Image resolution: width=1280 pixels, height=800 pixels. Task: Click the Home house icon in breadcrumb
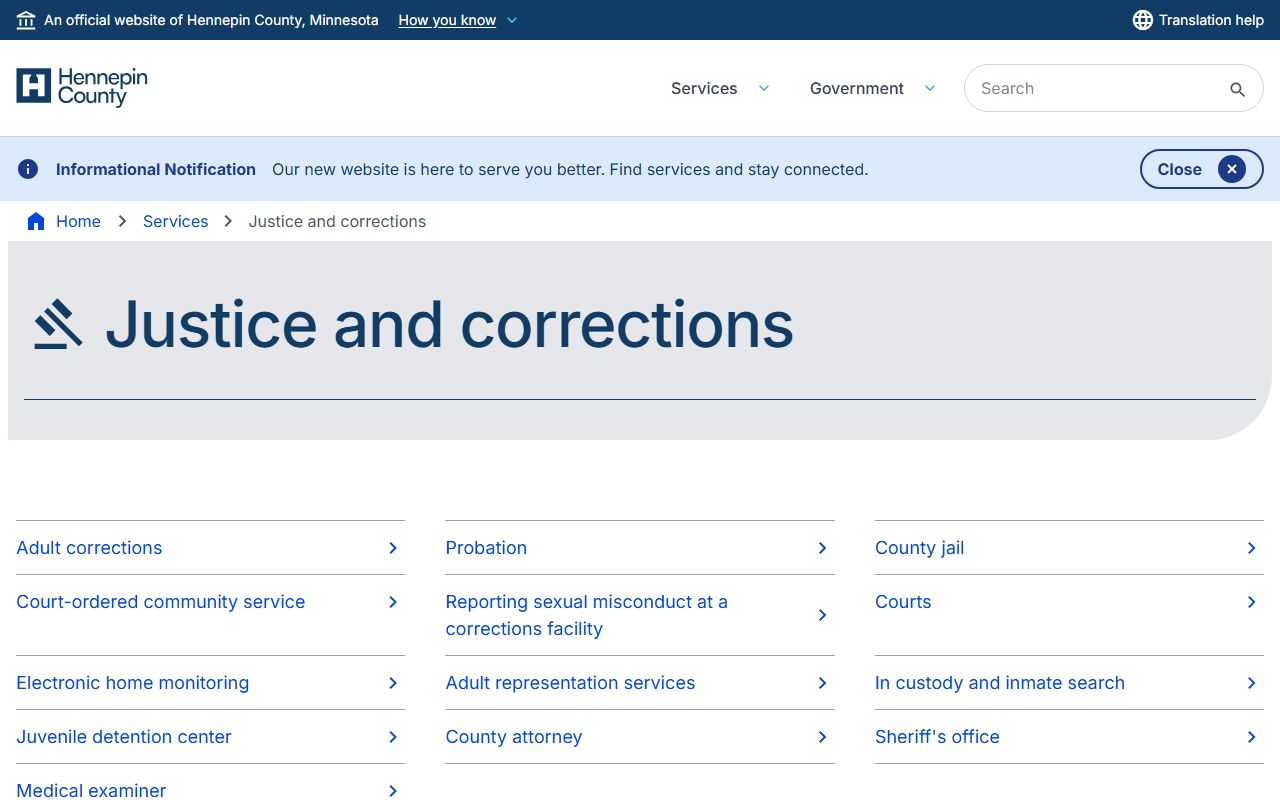(x=36, y=221)
